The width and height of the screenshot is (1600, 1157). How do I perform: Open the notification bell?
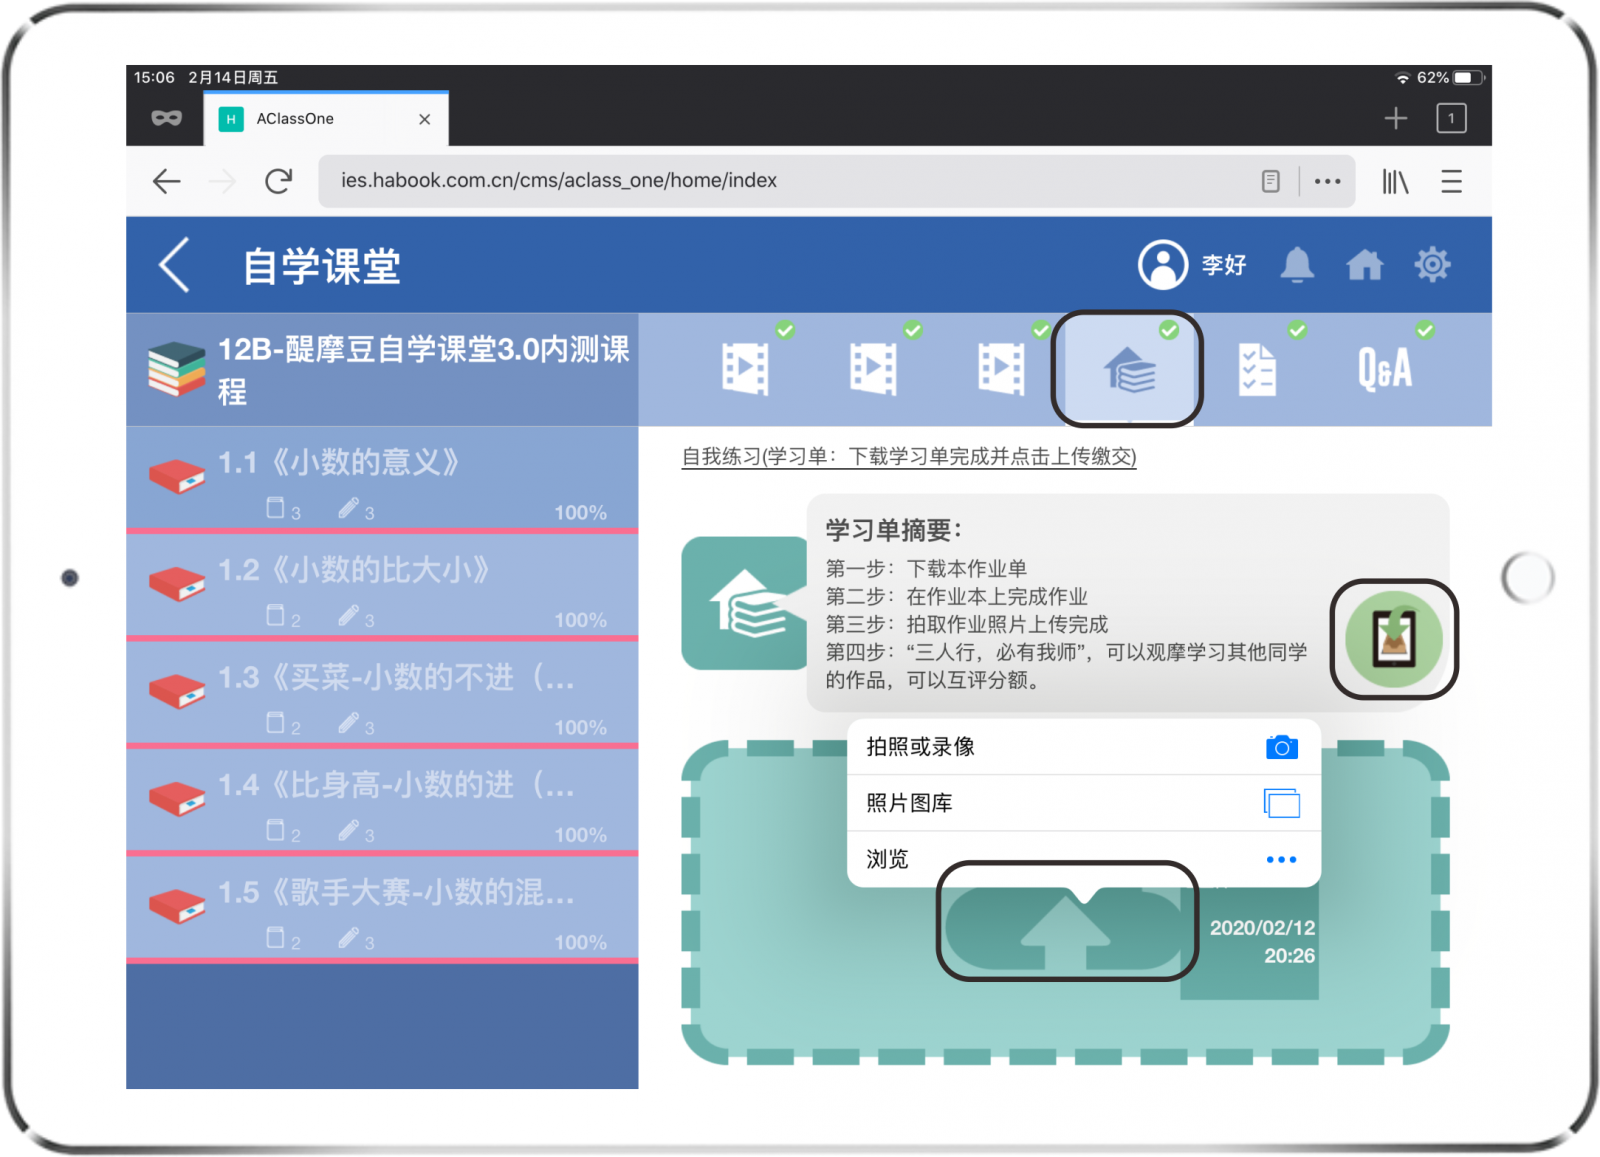[x=1297, y=265]
